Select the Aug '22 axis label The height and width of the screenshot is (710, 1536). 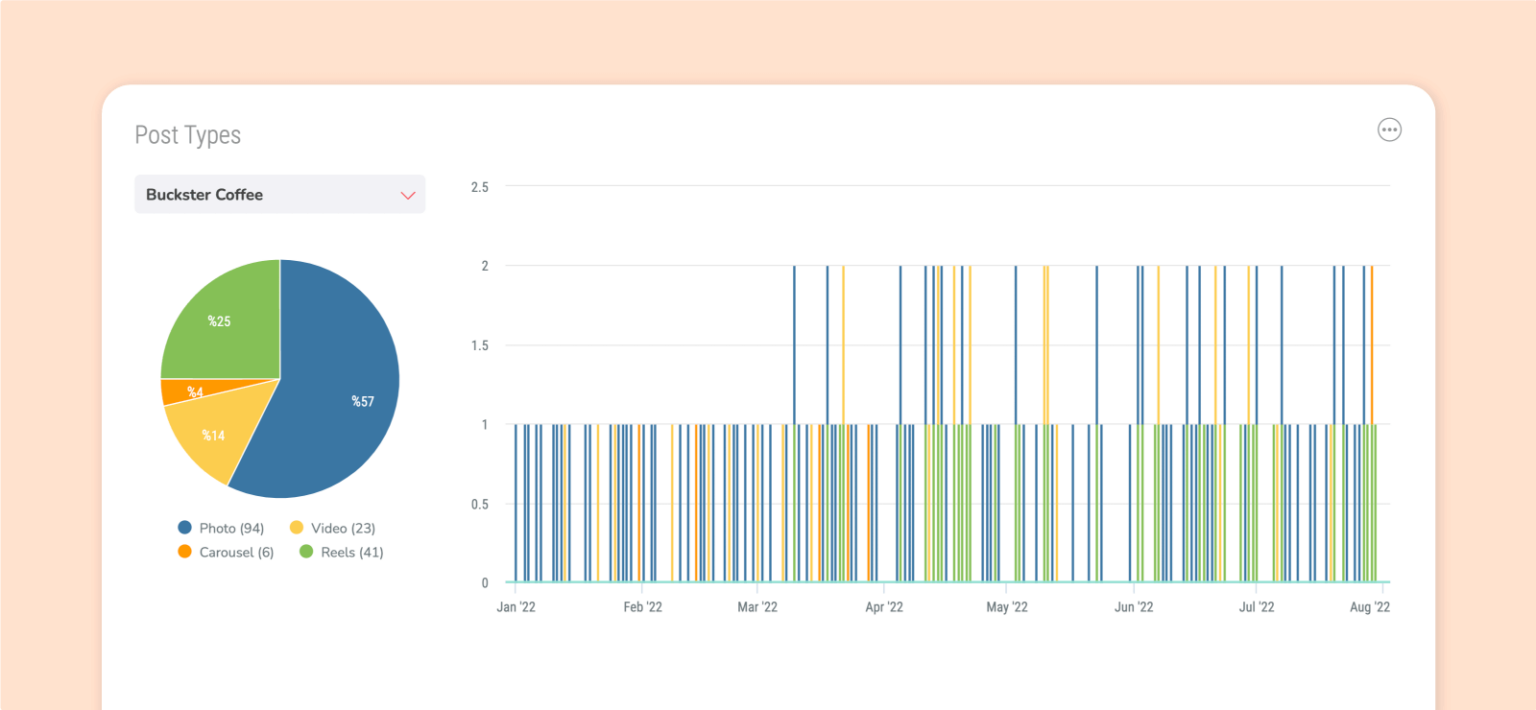tap(1369, 606)
